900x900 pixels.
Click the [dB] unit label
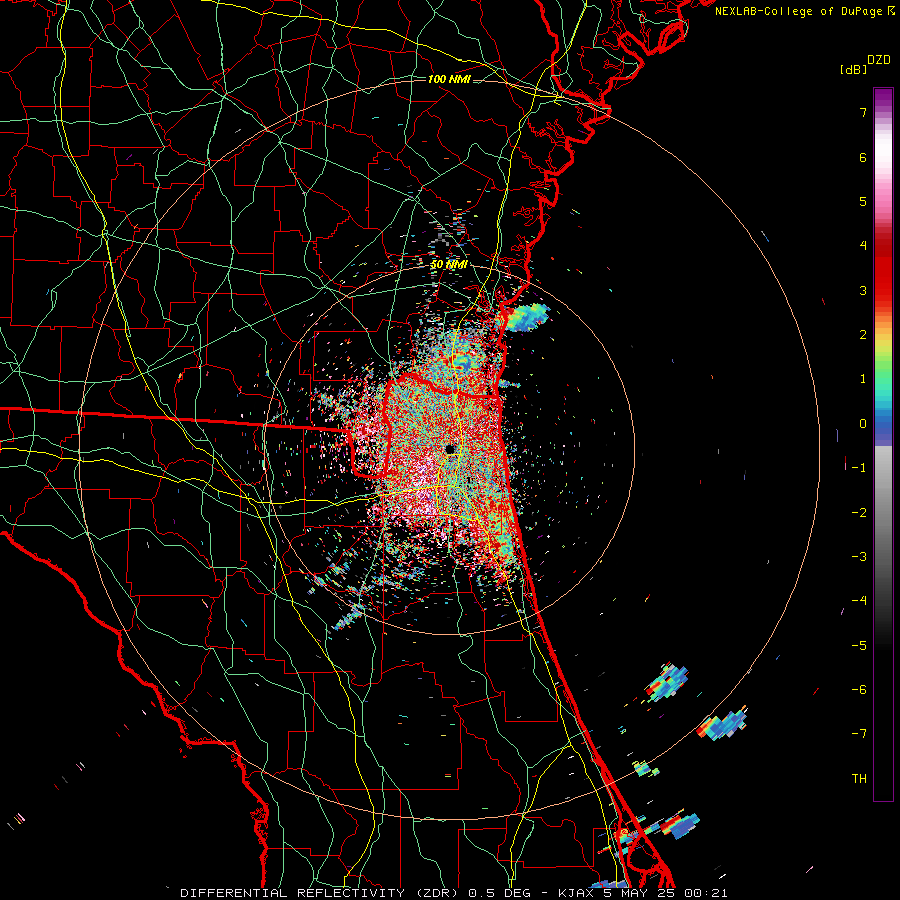[x=853, y=69]
